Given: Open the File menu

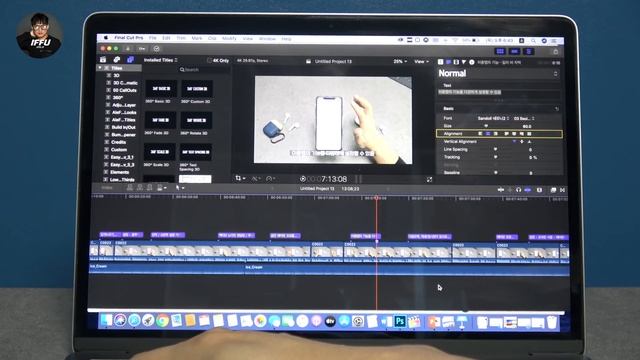Looking at the screenshot, I should 153,38.
